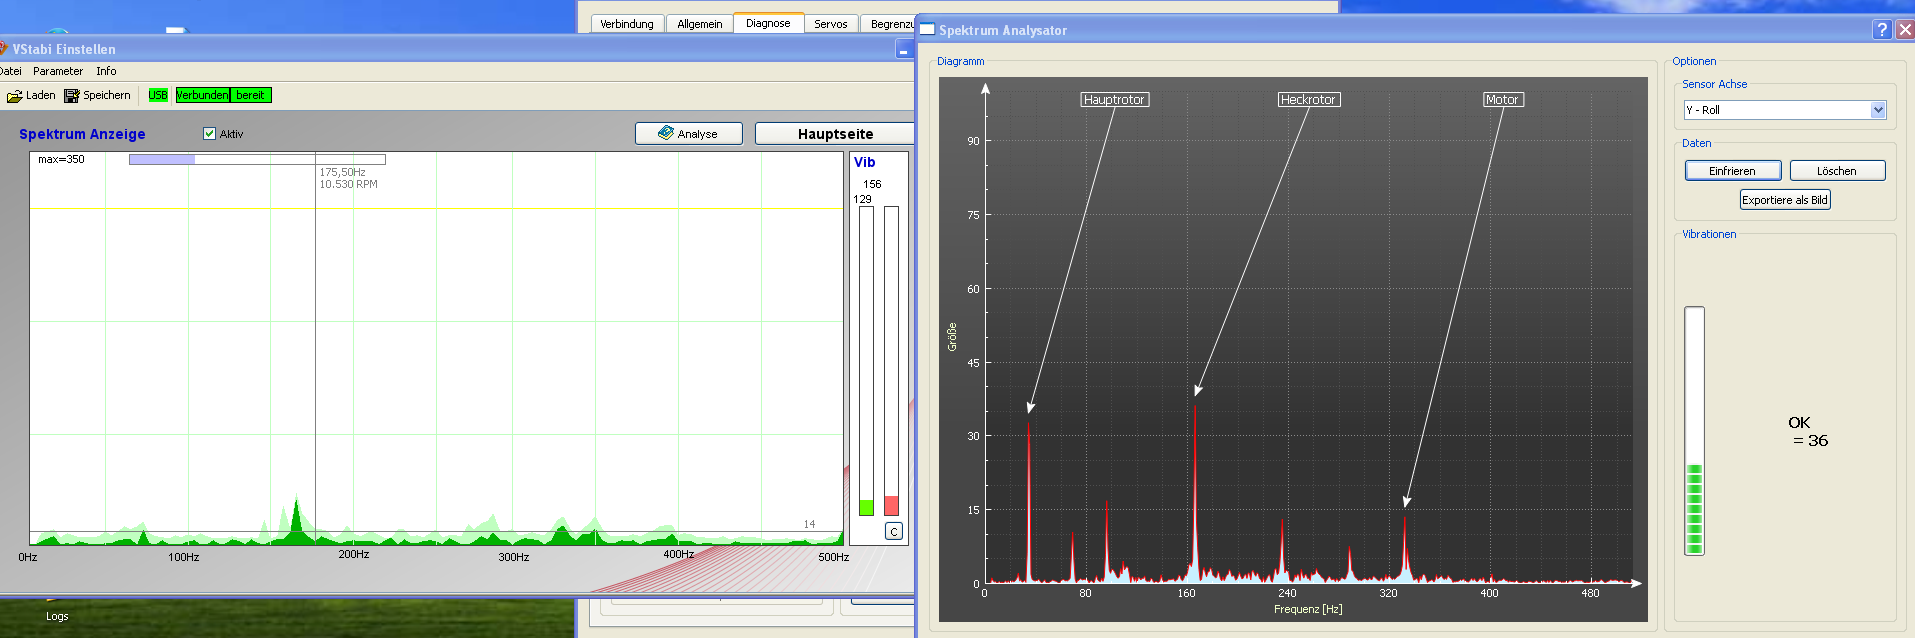Toggle the Aktiv checkbox
Viewport: 1915px width, 638px height.
209,134
